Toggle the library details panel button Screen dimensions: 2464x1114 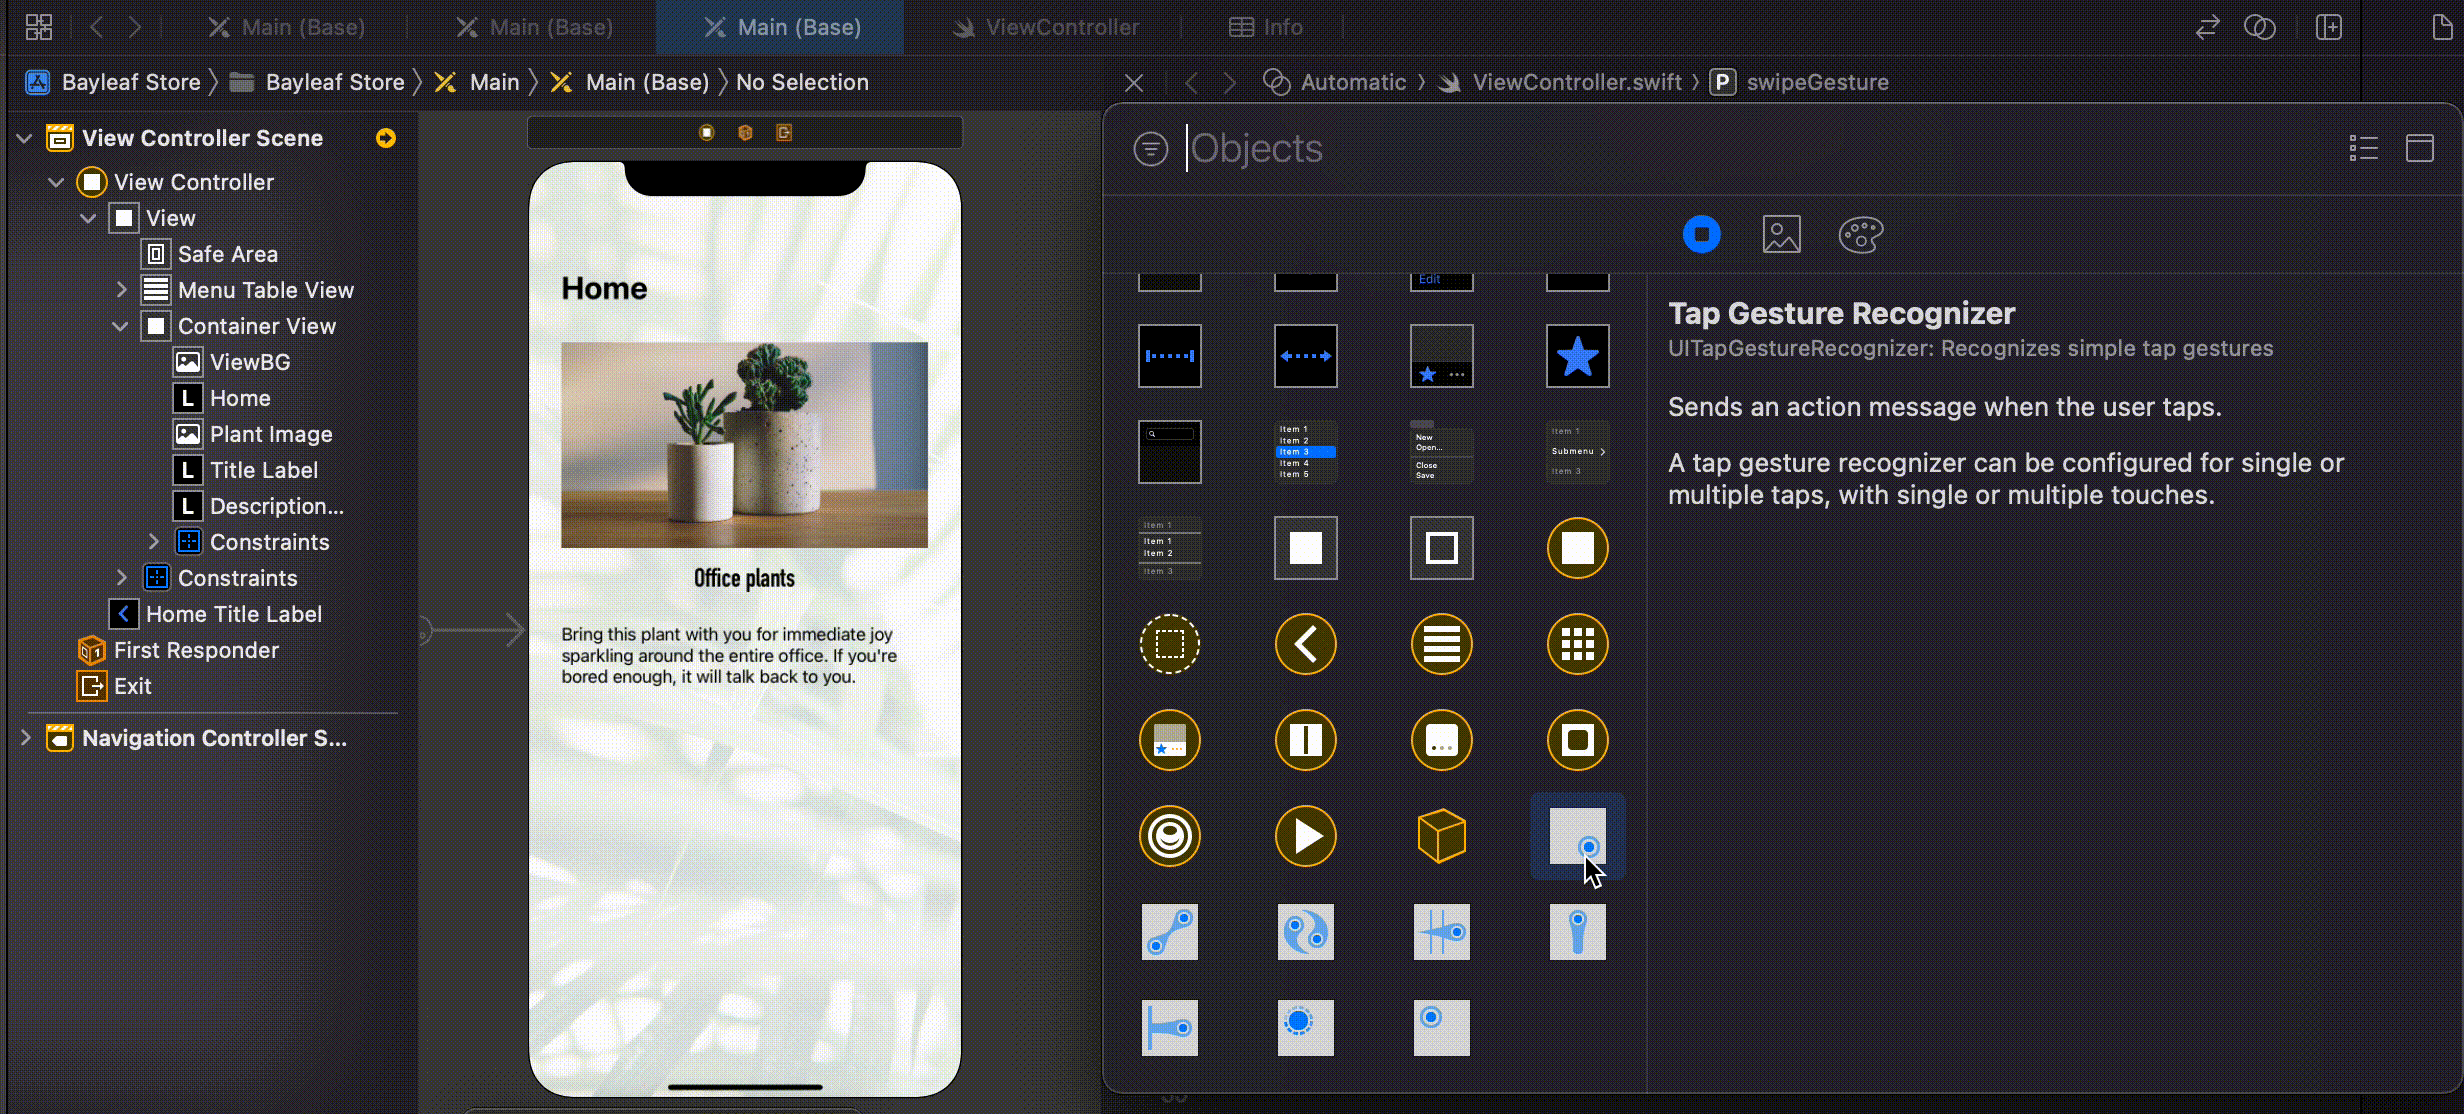point(2419,148)
